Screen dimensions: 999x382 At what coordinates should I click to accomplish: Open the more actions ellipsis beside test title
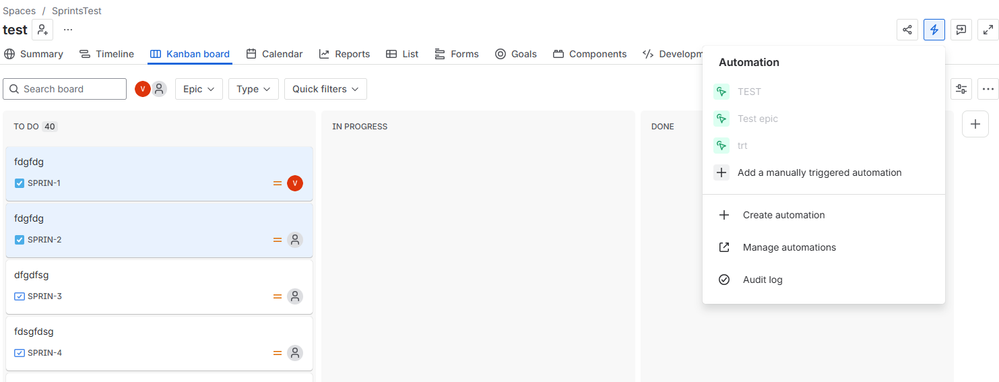click(68, 29)
